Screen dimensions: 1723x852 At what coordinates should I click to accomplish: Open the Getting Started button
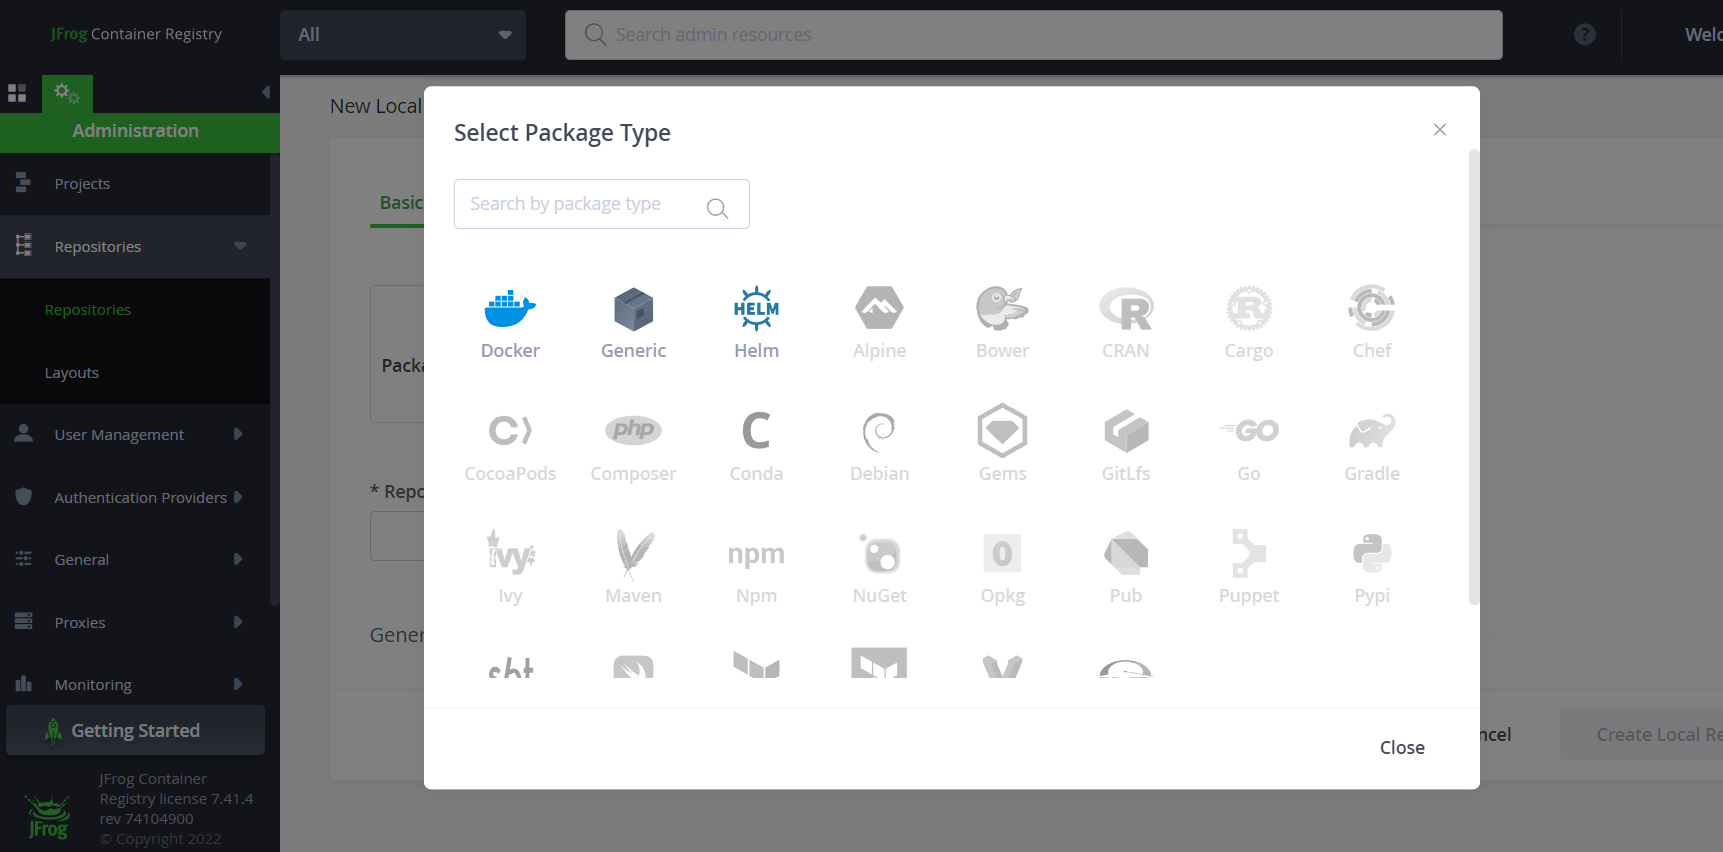point(135,730)
